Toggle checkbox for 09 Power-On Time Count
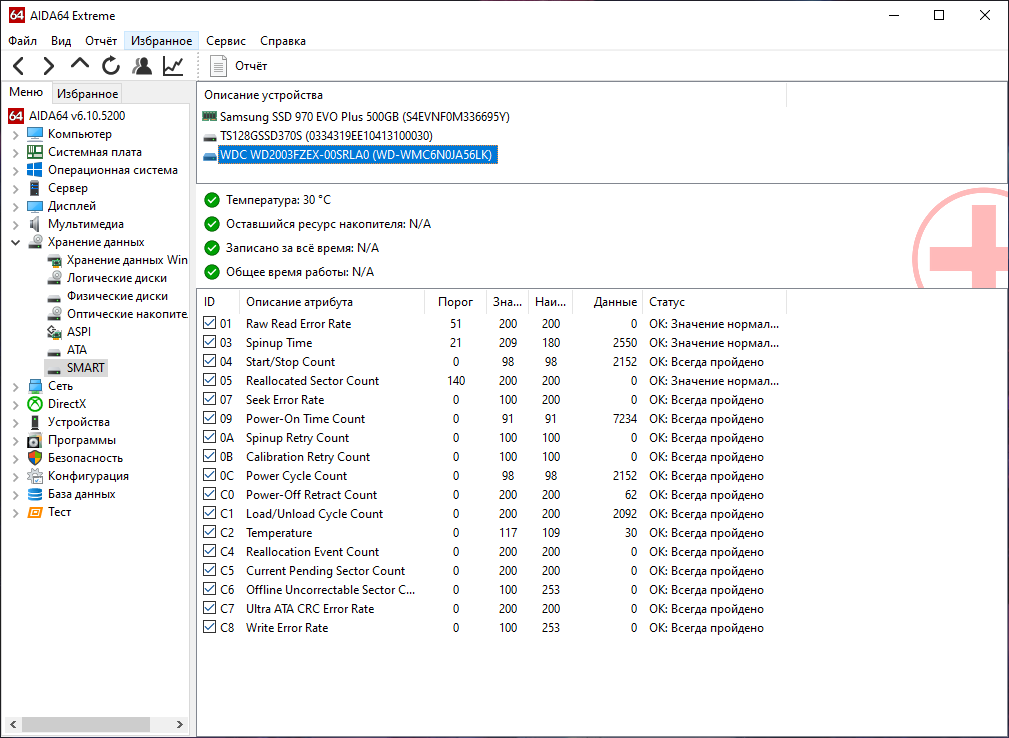Image resolution: width=1009 pixels, height=738 pixels. pos(209,418)
